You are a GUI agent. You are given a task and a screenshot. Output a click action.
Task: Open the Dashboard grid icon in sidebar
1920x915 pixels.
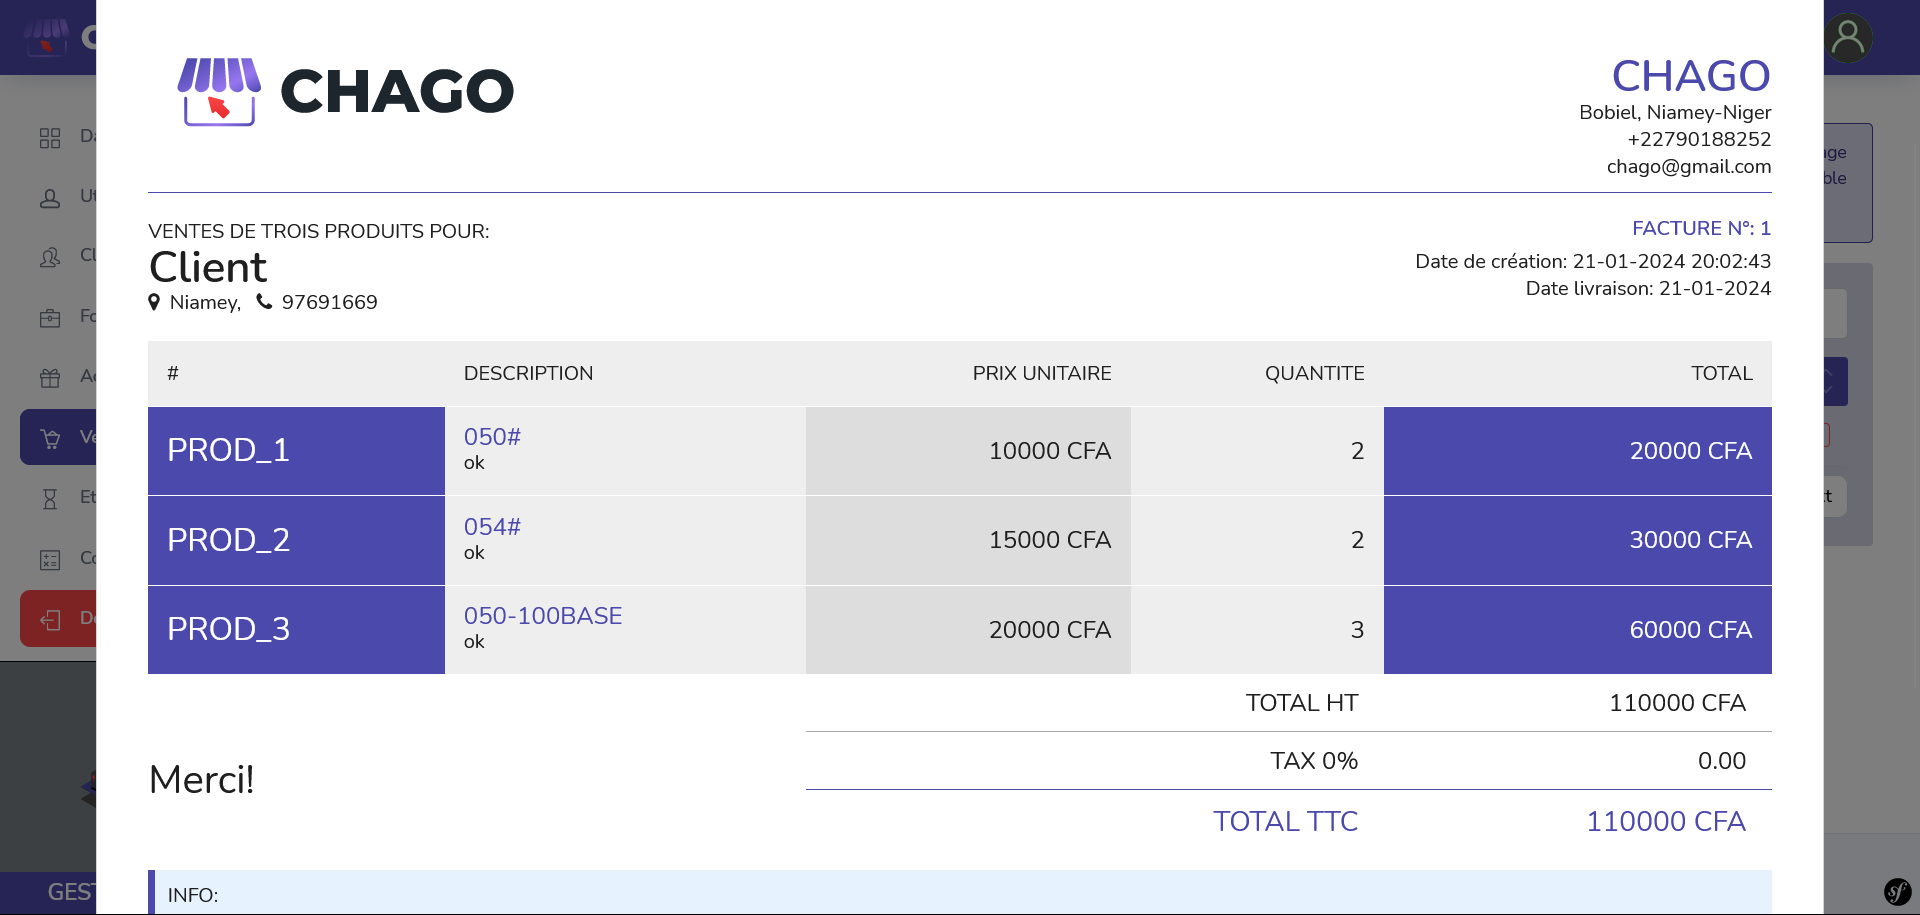click(x=50, y=138)
